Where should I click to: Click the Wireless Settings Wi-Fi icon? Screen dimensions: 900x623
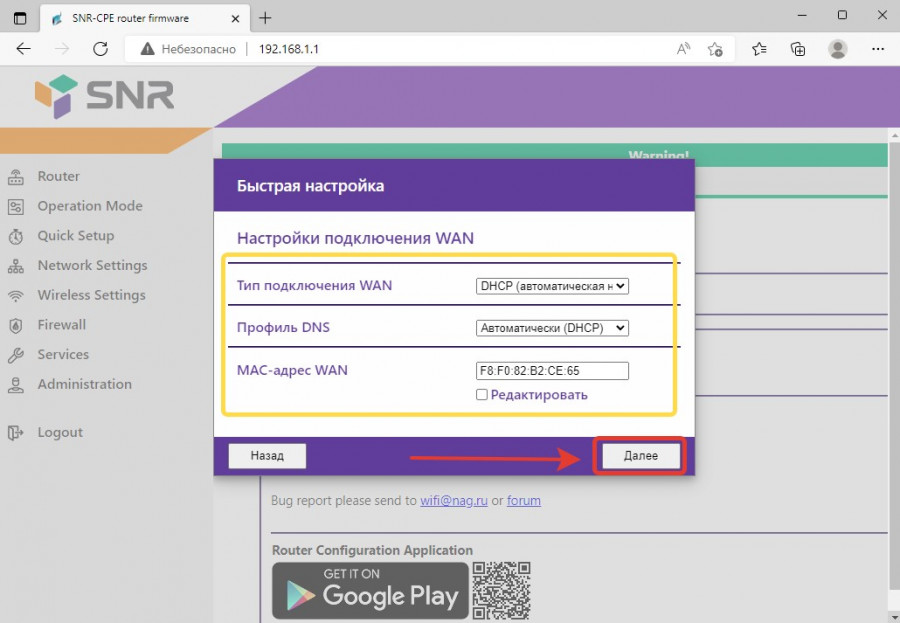click(16, 296)
